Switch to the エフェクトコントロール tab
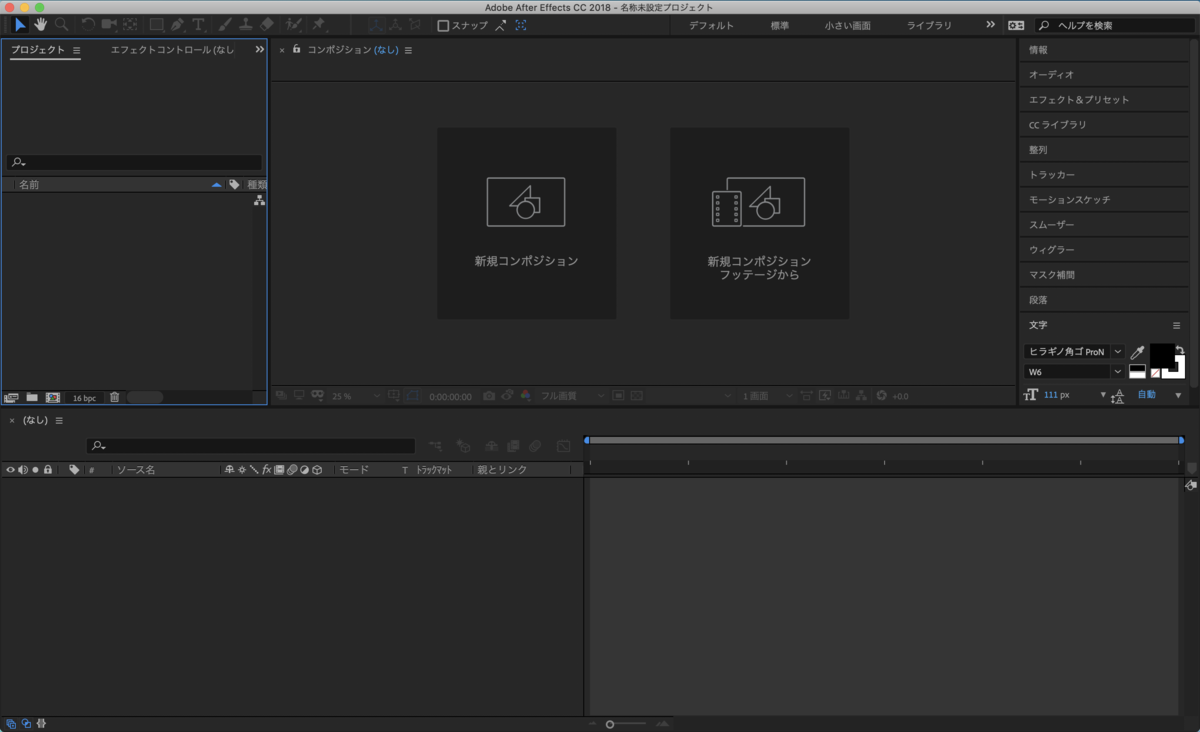Viewport: 1200px width, 732px height. tap(173, 50)
